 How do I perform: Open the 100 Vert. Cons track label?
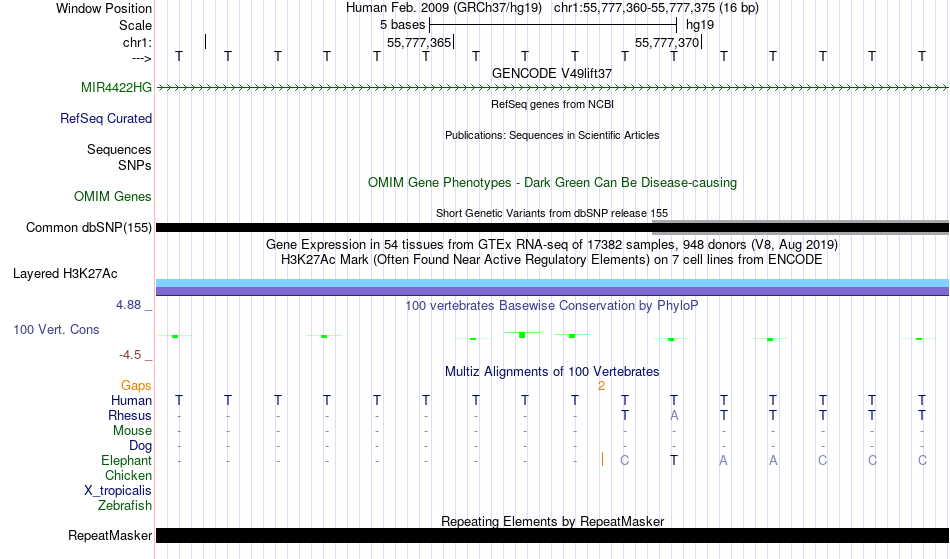(x=56, y=329)
